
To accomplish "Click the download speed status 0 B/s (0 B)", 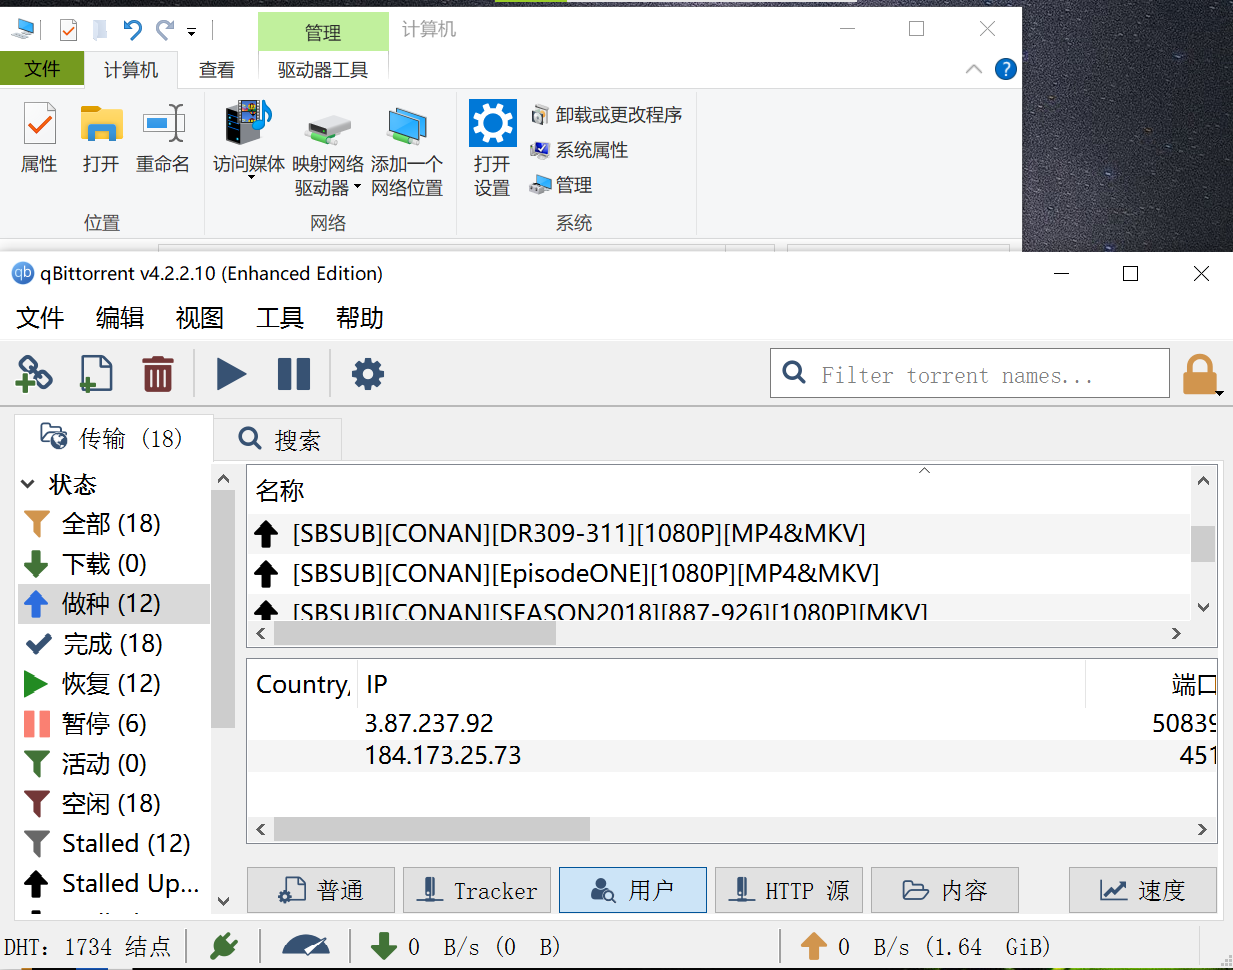I will 464,946.
